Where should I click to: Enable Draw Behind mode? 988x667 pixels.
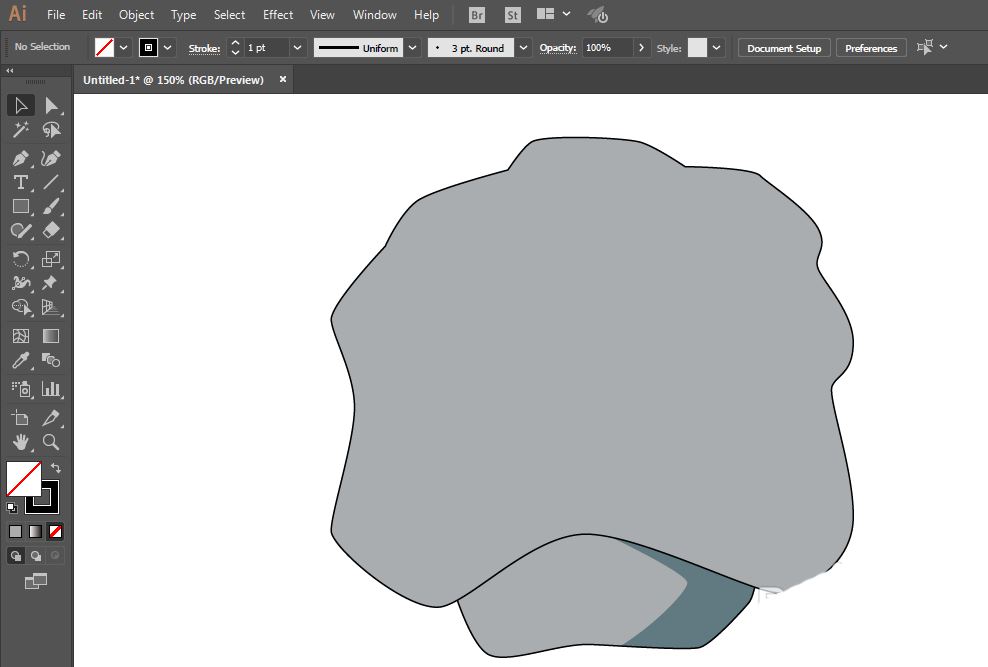[x=36, y=555]
